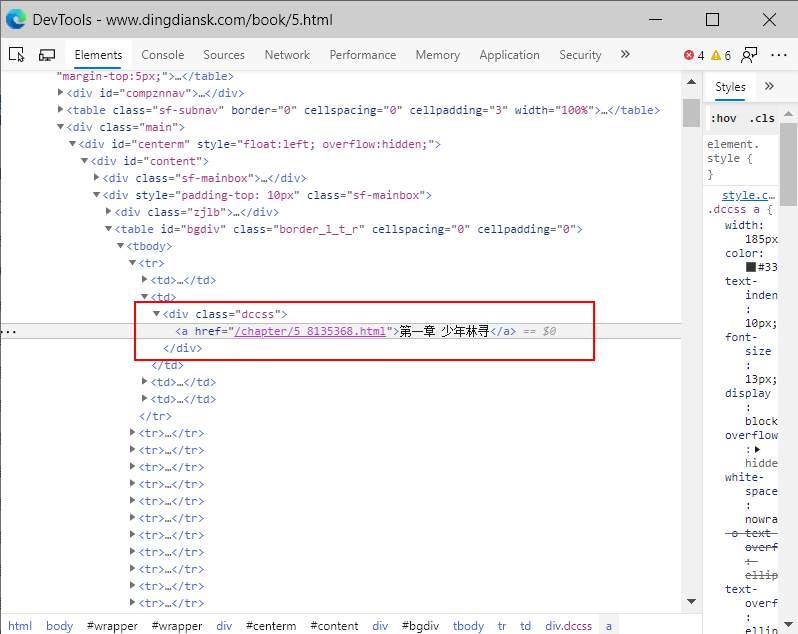Click the ellipsis beside the selected row
The width and height of the screenshot is (798, 634).
[9, 331]
